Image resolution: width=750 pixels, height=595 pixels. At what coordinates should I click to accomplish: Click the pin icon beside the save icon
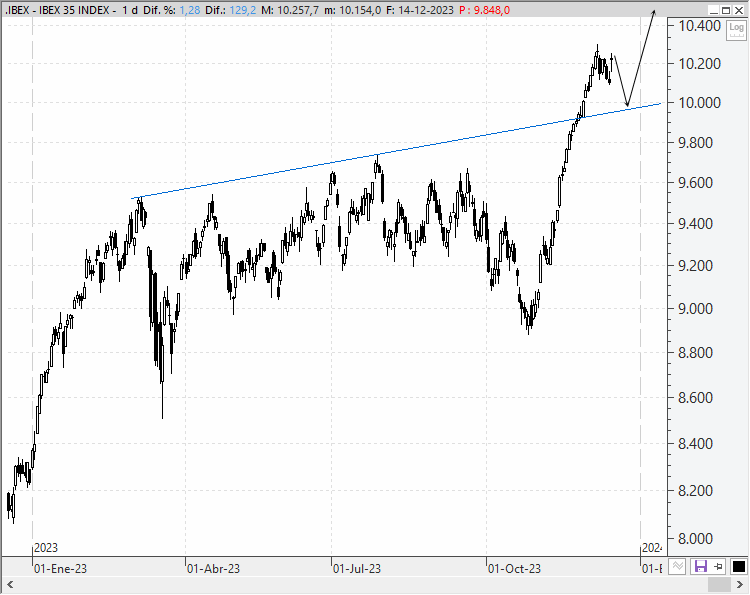[718, 567]
